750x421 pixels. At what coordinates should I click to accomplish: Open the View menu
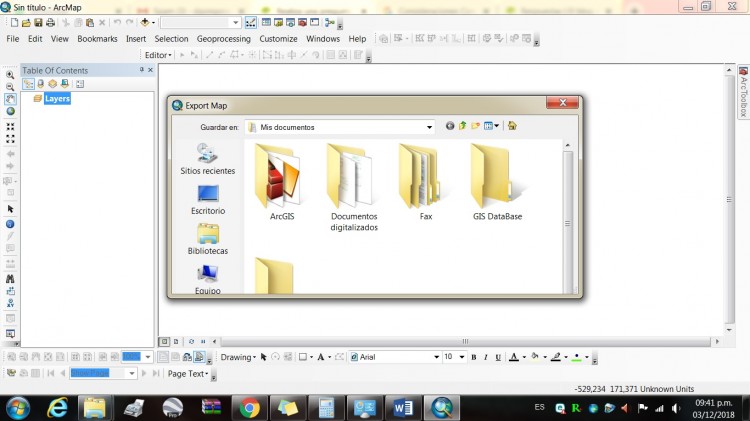(x=60, y=39)
